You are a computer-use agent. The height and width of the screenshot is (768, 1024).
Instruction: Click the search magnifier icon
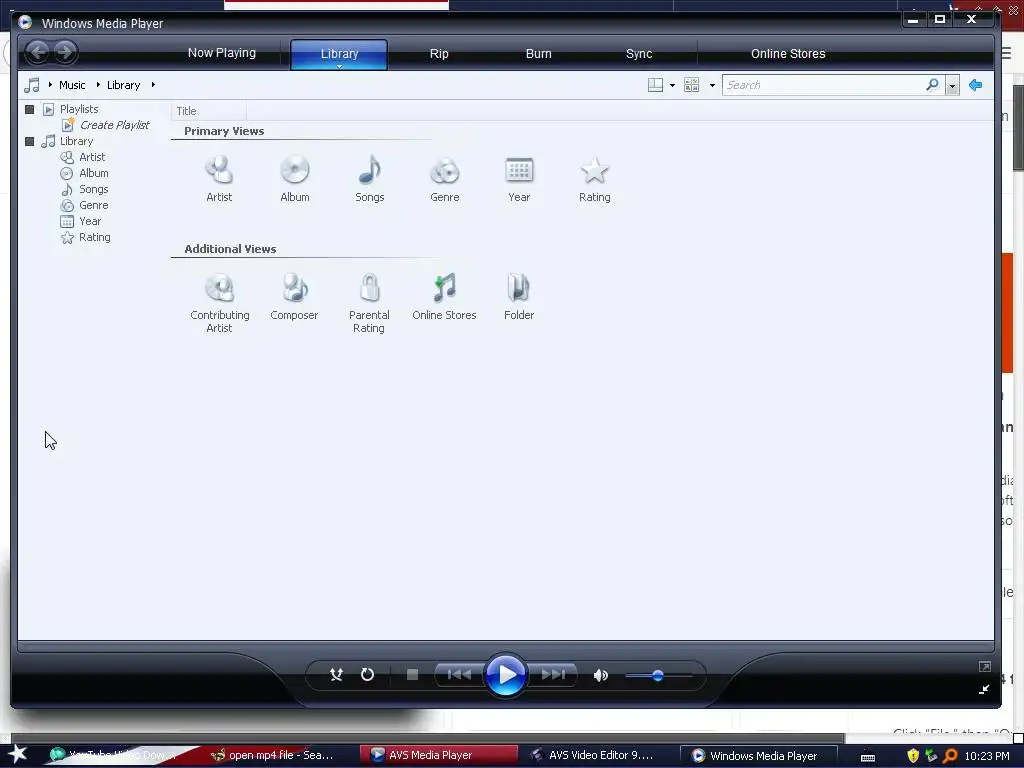[933, 85]
